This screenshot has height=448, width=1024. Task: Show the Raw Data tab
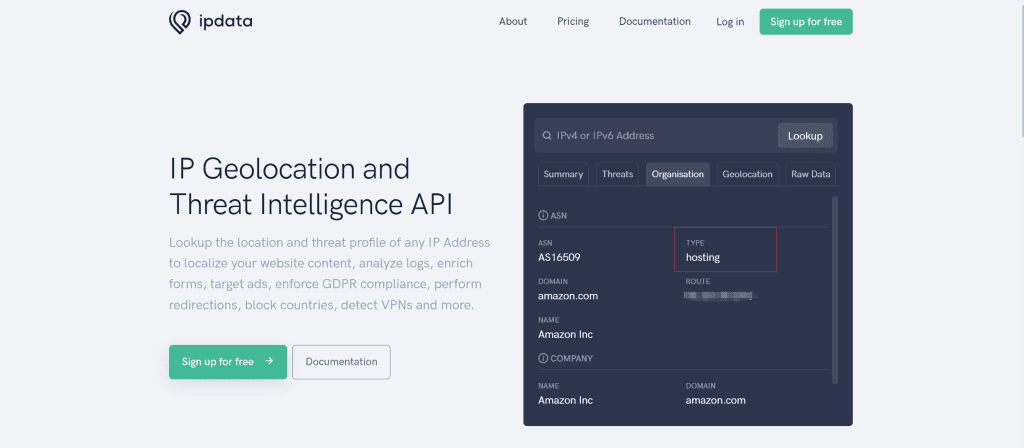(810, 174)
